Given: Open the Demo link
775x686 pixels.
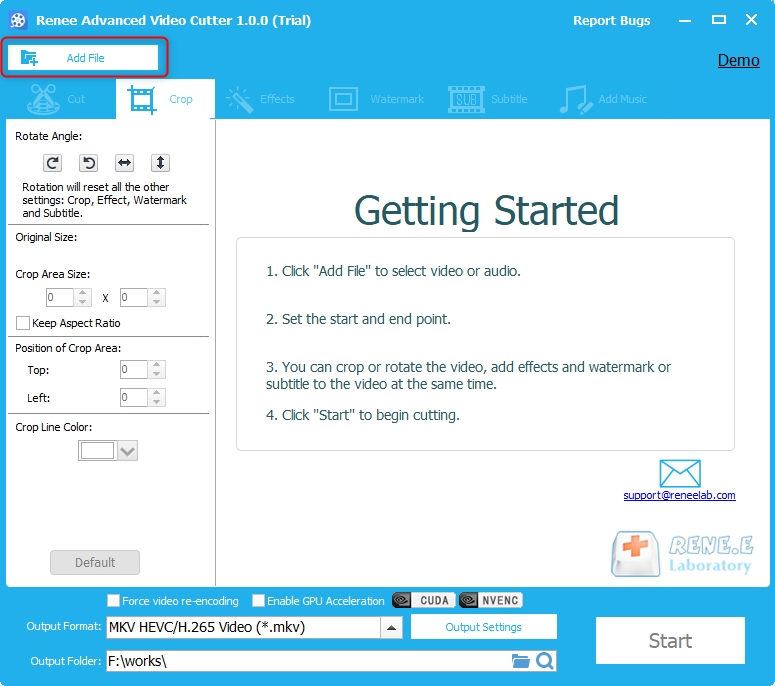Looking at the screenshot, I should tap(738, 60).
